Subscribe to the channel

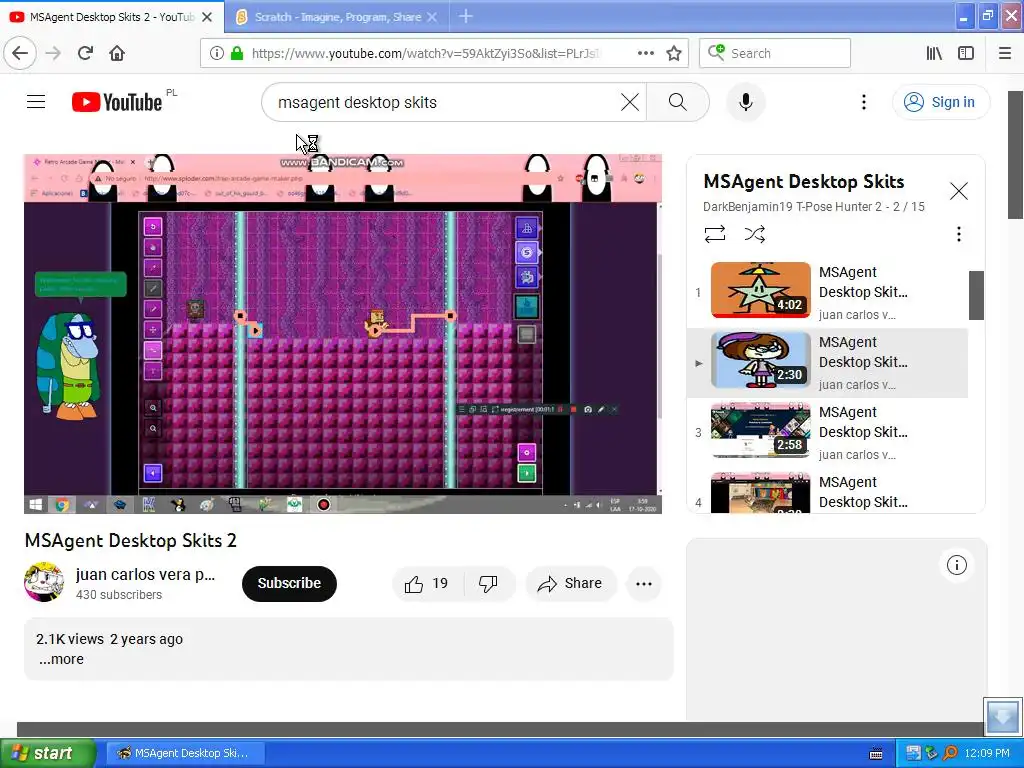289,583
